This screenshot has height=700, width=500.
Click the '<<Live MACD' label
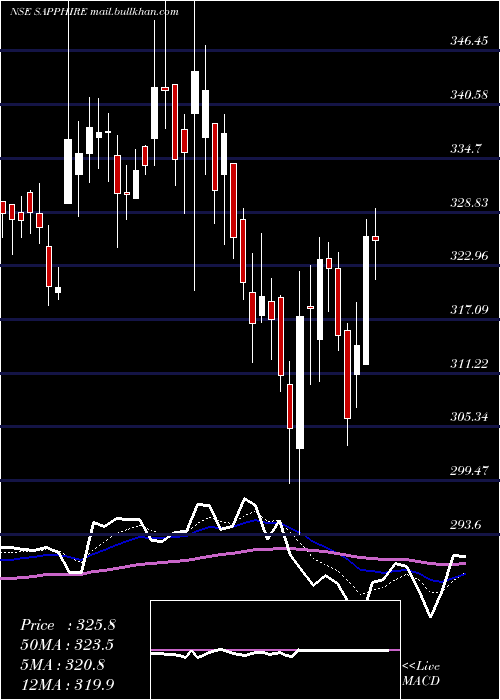(421, 673)
